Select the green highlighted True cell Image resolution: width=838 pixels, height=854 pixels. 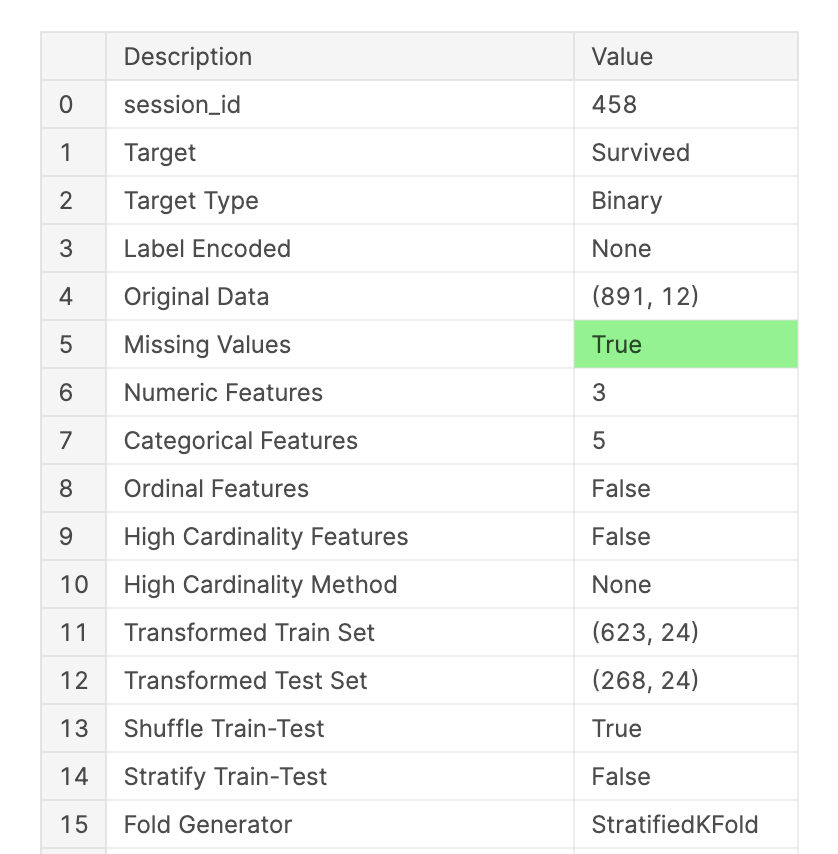click(x=685, y=345)
